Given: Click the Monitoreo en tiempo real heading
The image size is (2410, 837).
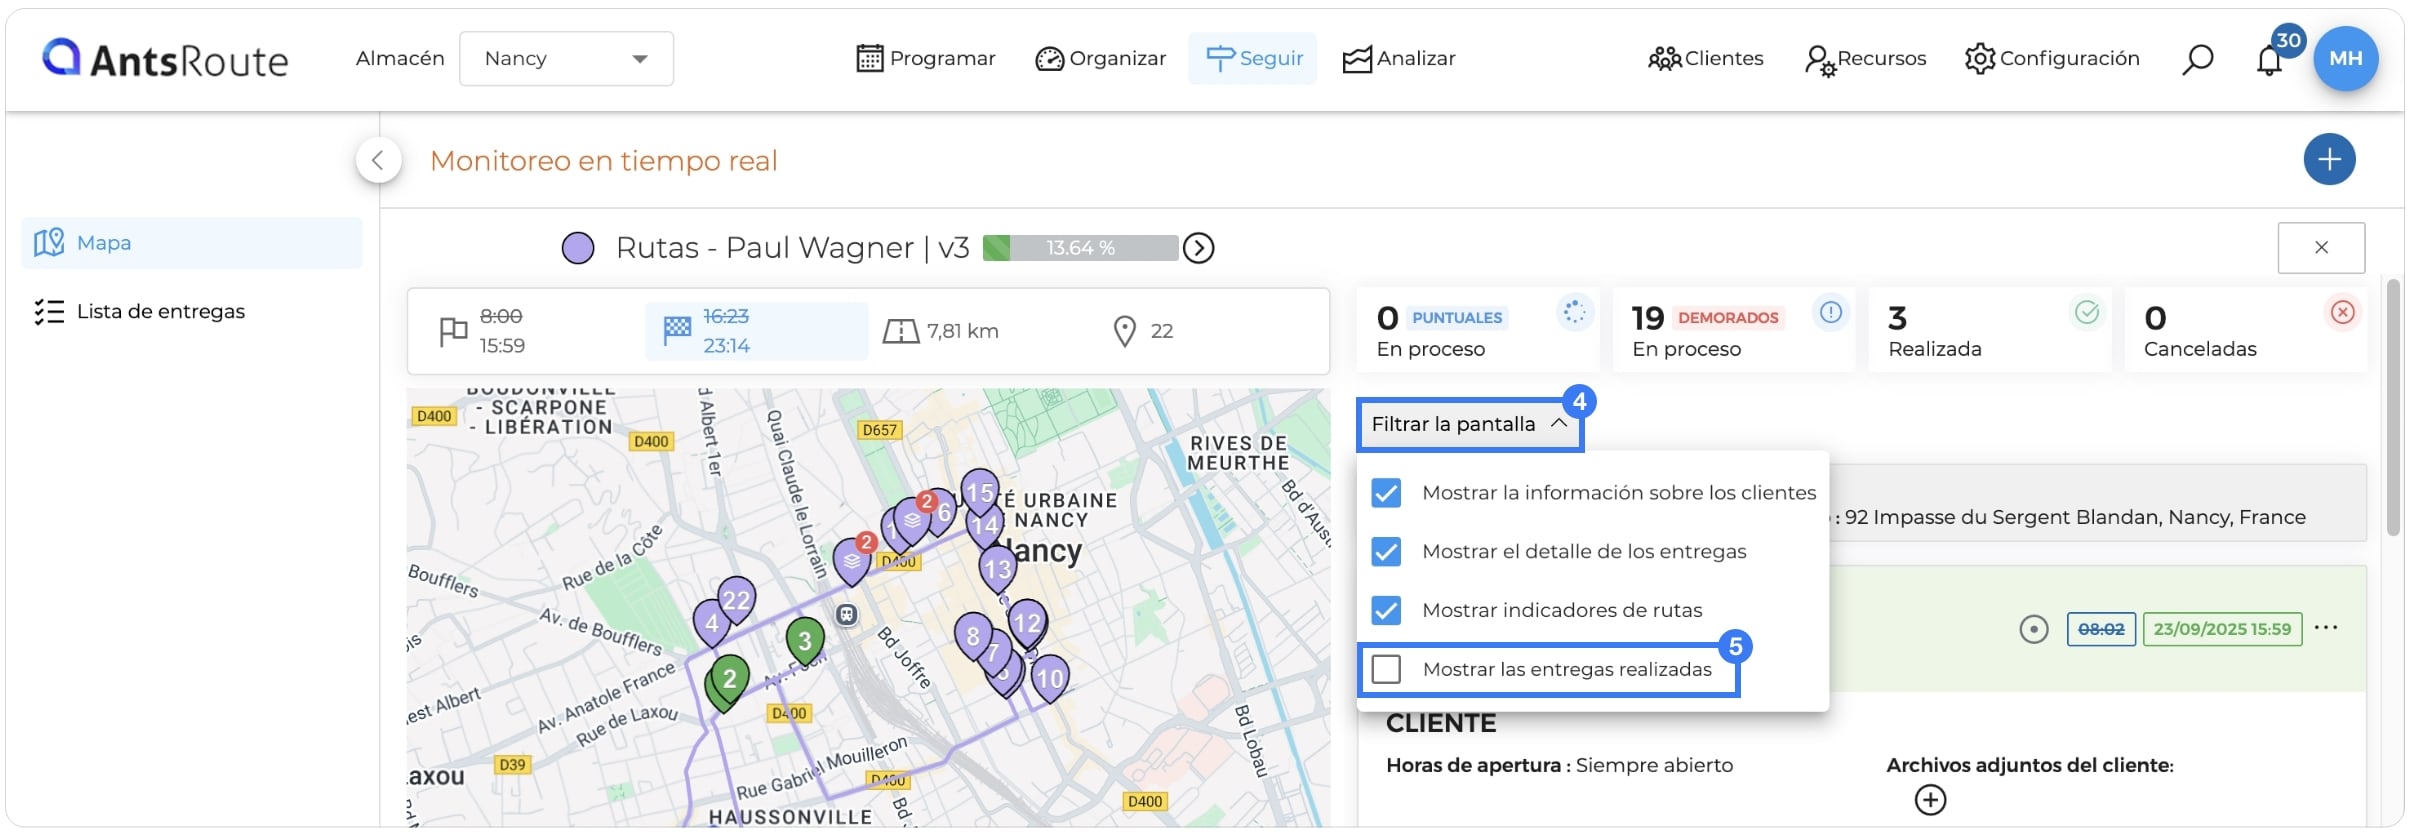Looking at the screenshot, I should pyautogui.click(x=604, y=161).
